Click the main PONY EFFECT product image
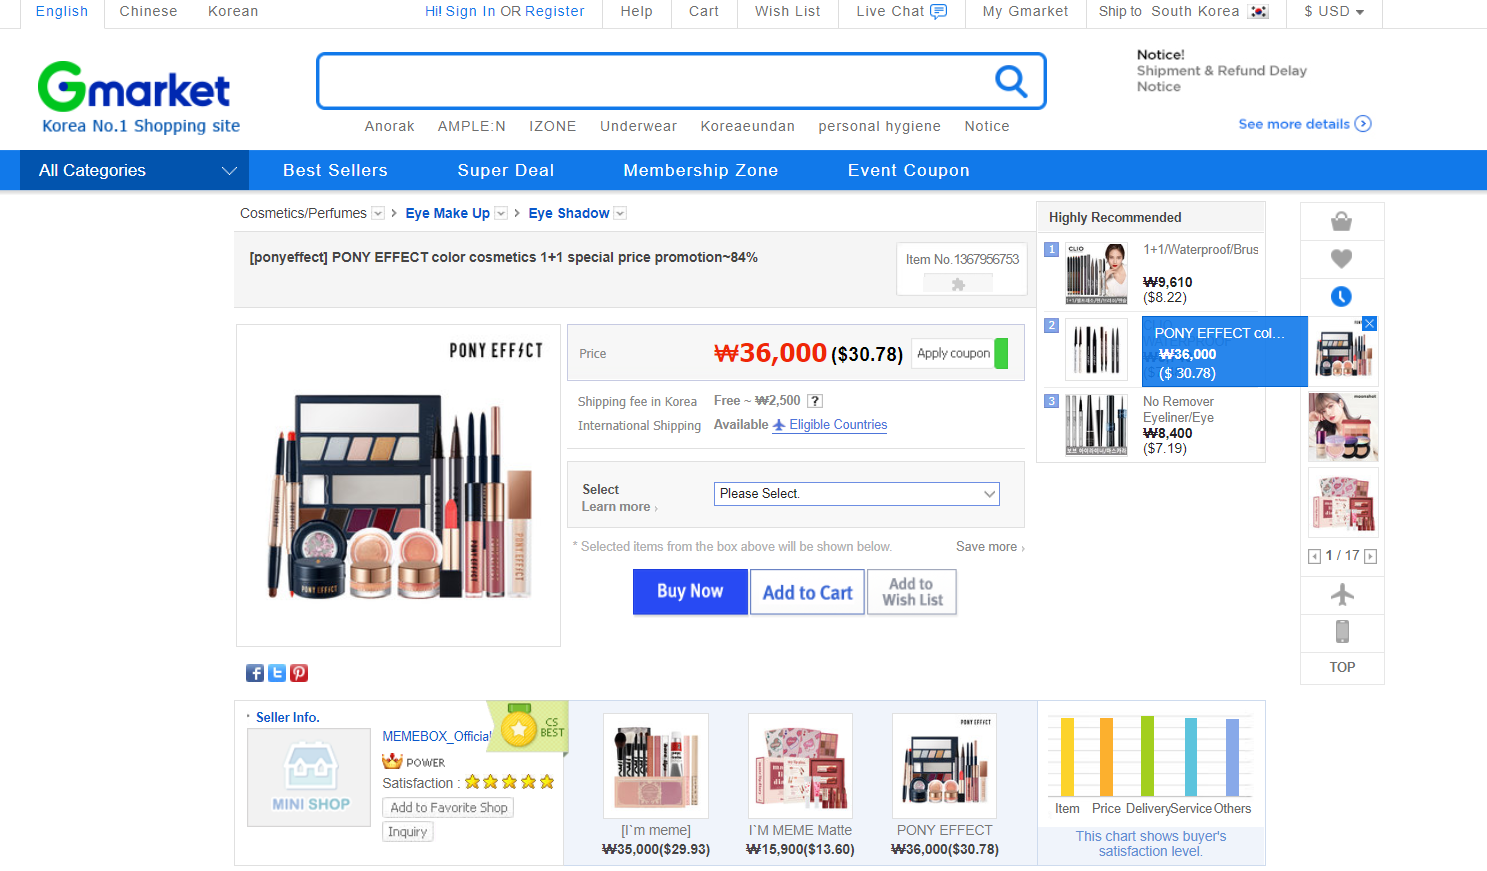The image size is (1487, 871). point(398,486)
